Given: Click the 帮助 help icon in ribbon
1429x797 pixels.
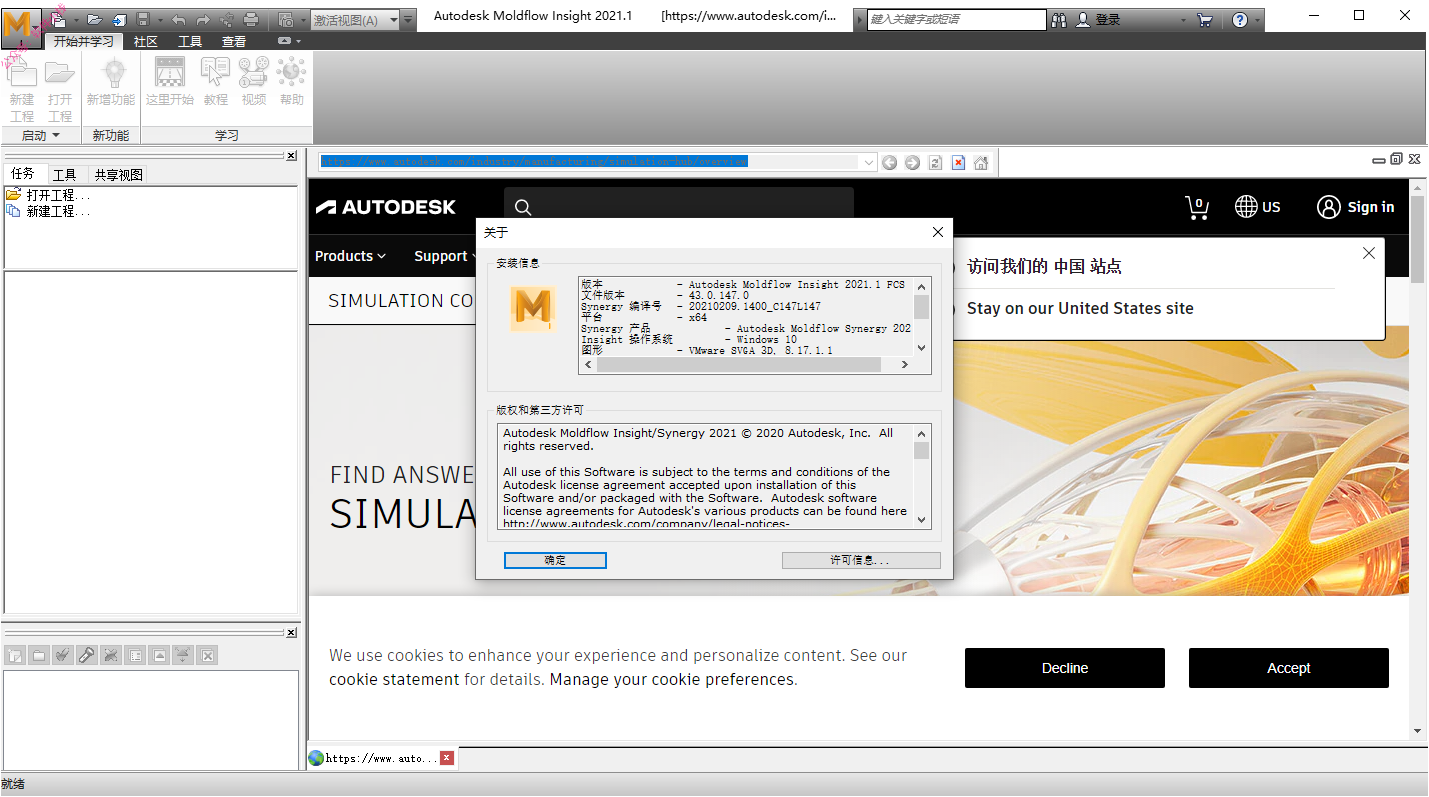Looking at the screenshot, I should [x=292, y=81].
